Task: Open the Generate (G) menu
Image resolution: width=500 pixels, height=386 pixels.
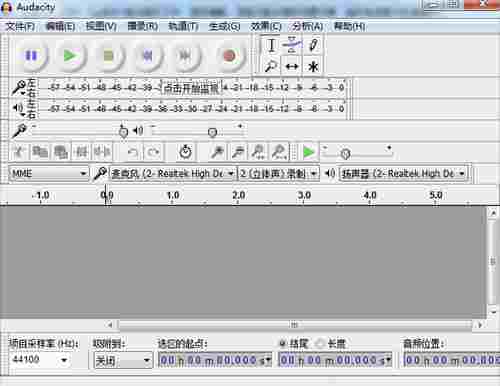Action: [224, 26]
